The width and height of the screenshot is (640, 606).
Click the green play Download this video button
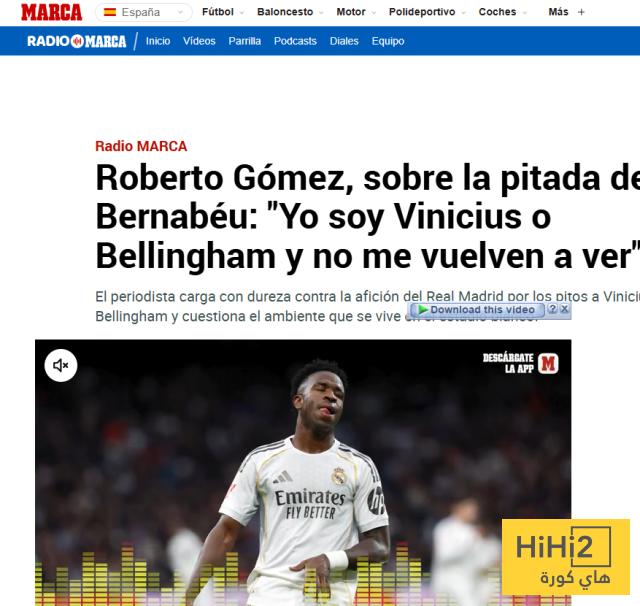click(x=477, y=310)
